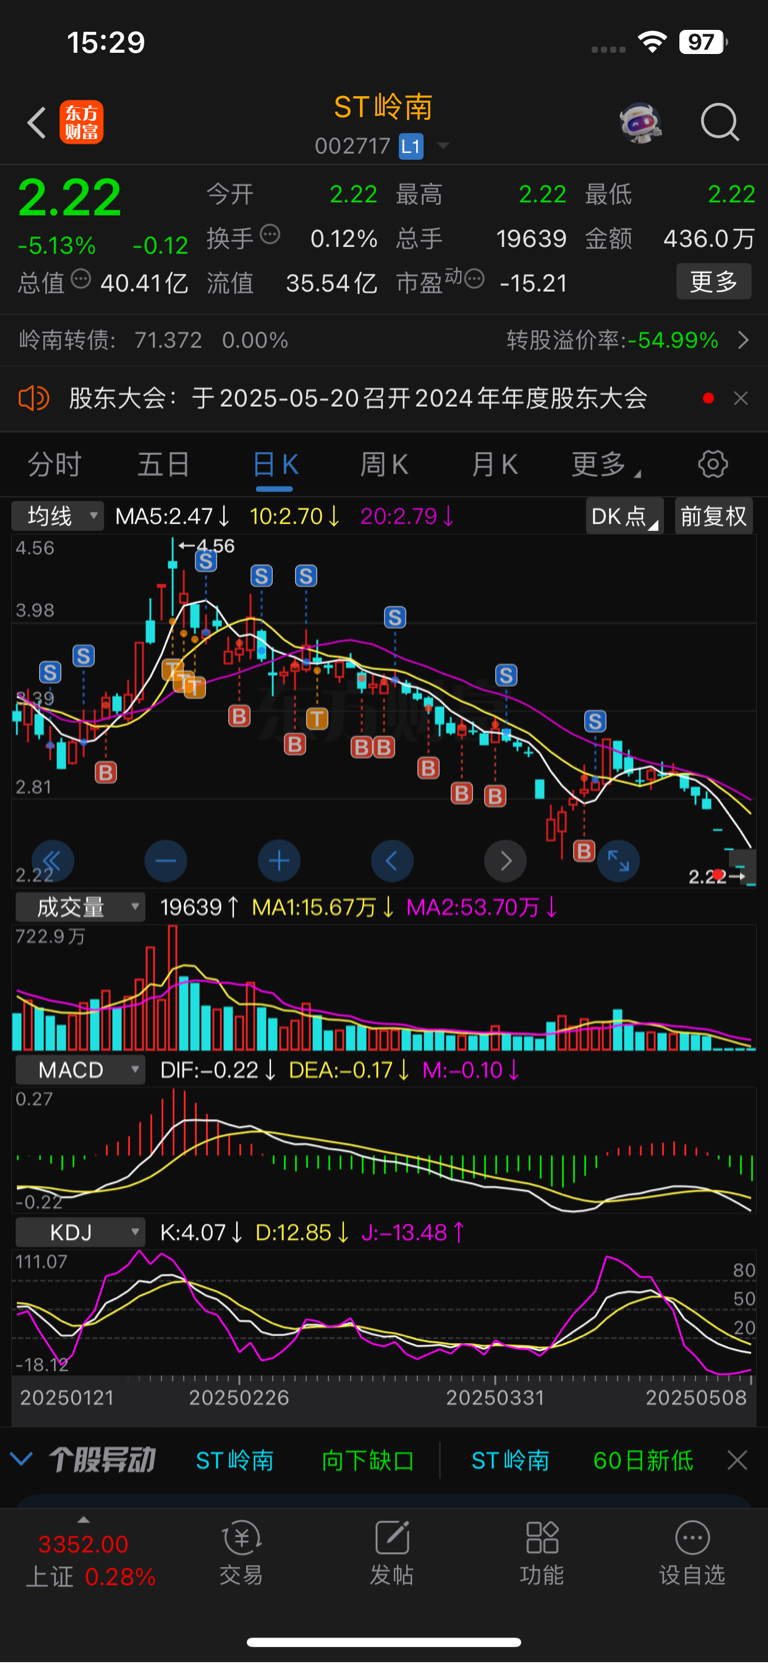
Task: Move chart left with left arrow
Action: 392,860
